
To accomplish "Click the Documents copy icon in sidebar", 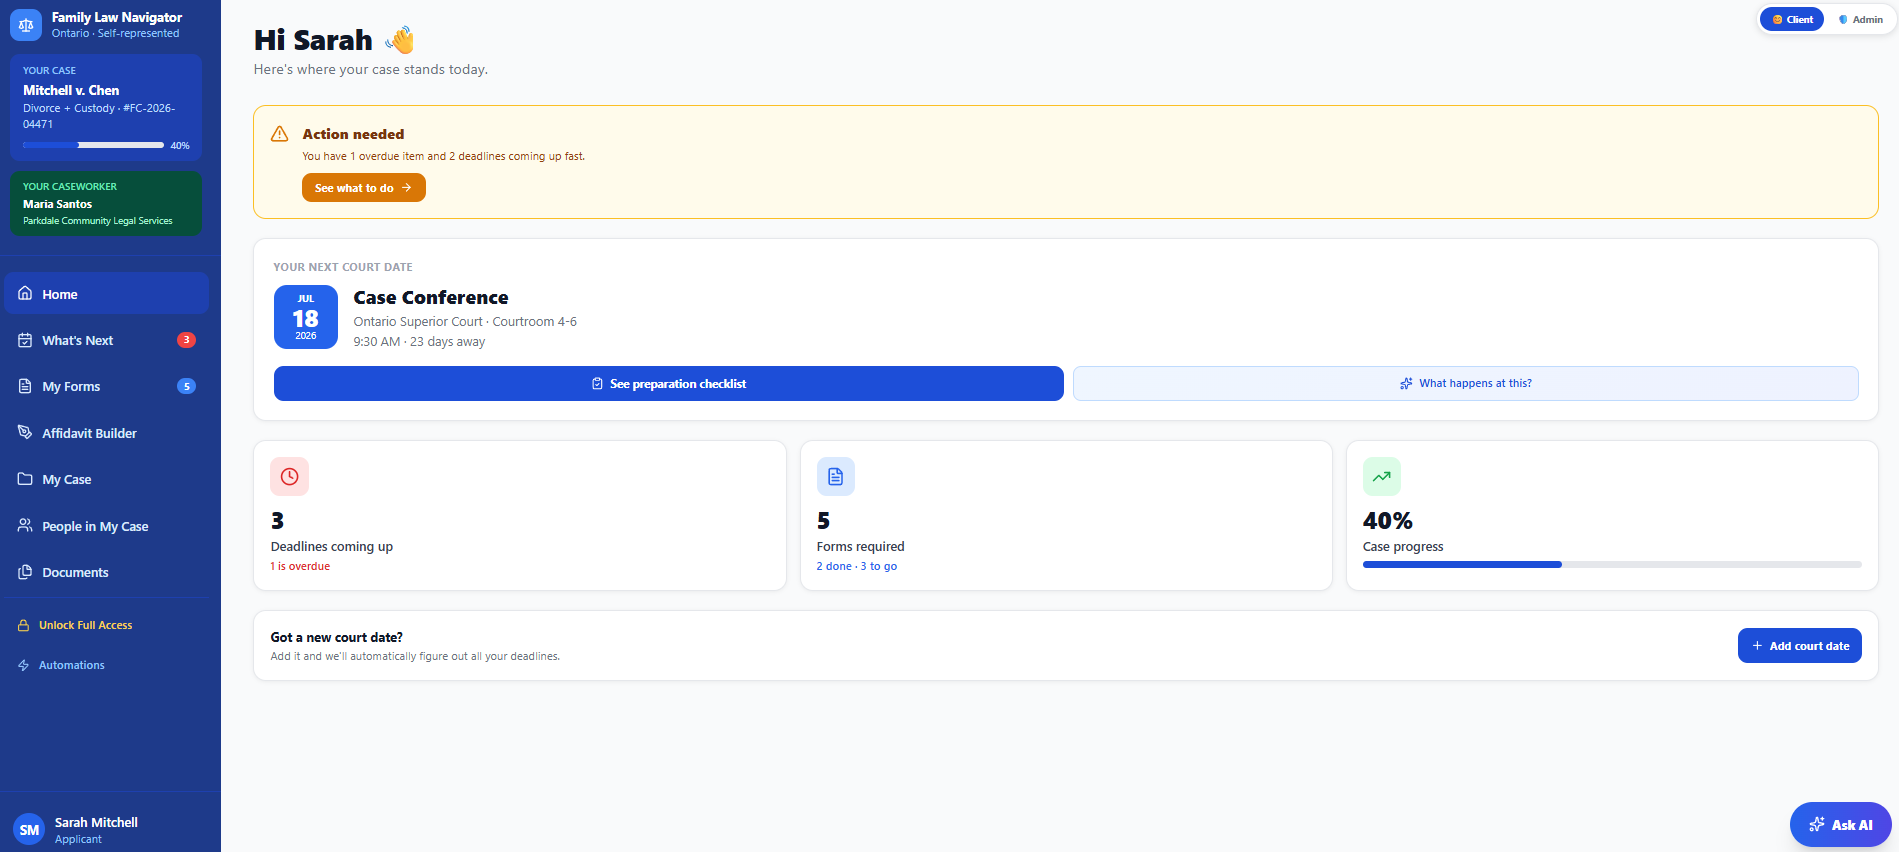I will pyautogui.click(x=25, y=572).
